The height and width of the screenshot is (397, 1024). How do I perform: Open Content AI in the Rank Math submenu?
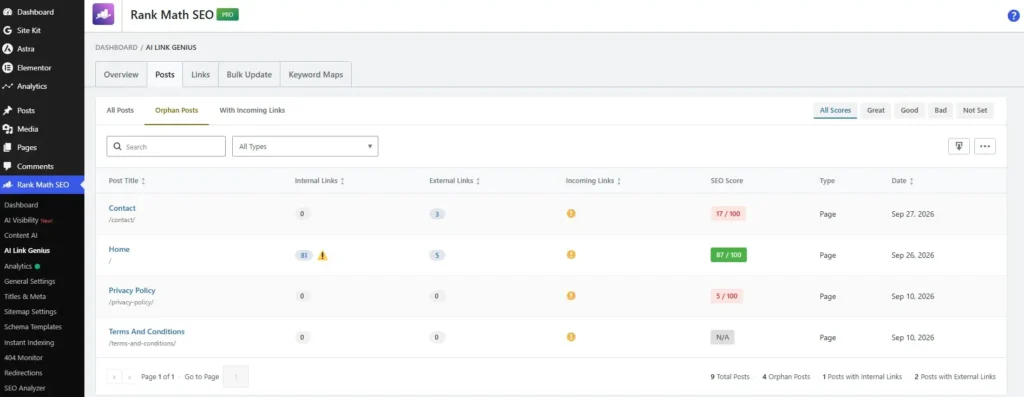21,235
